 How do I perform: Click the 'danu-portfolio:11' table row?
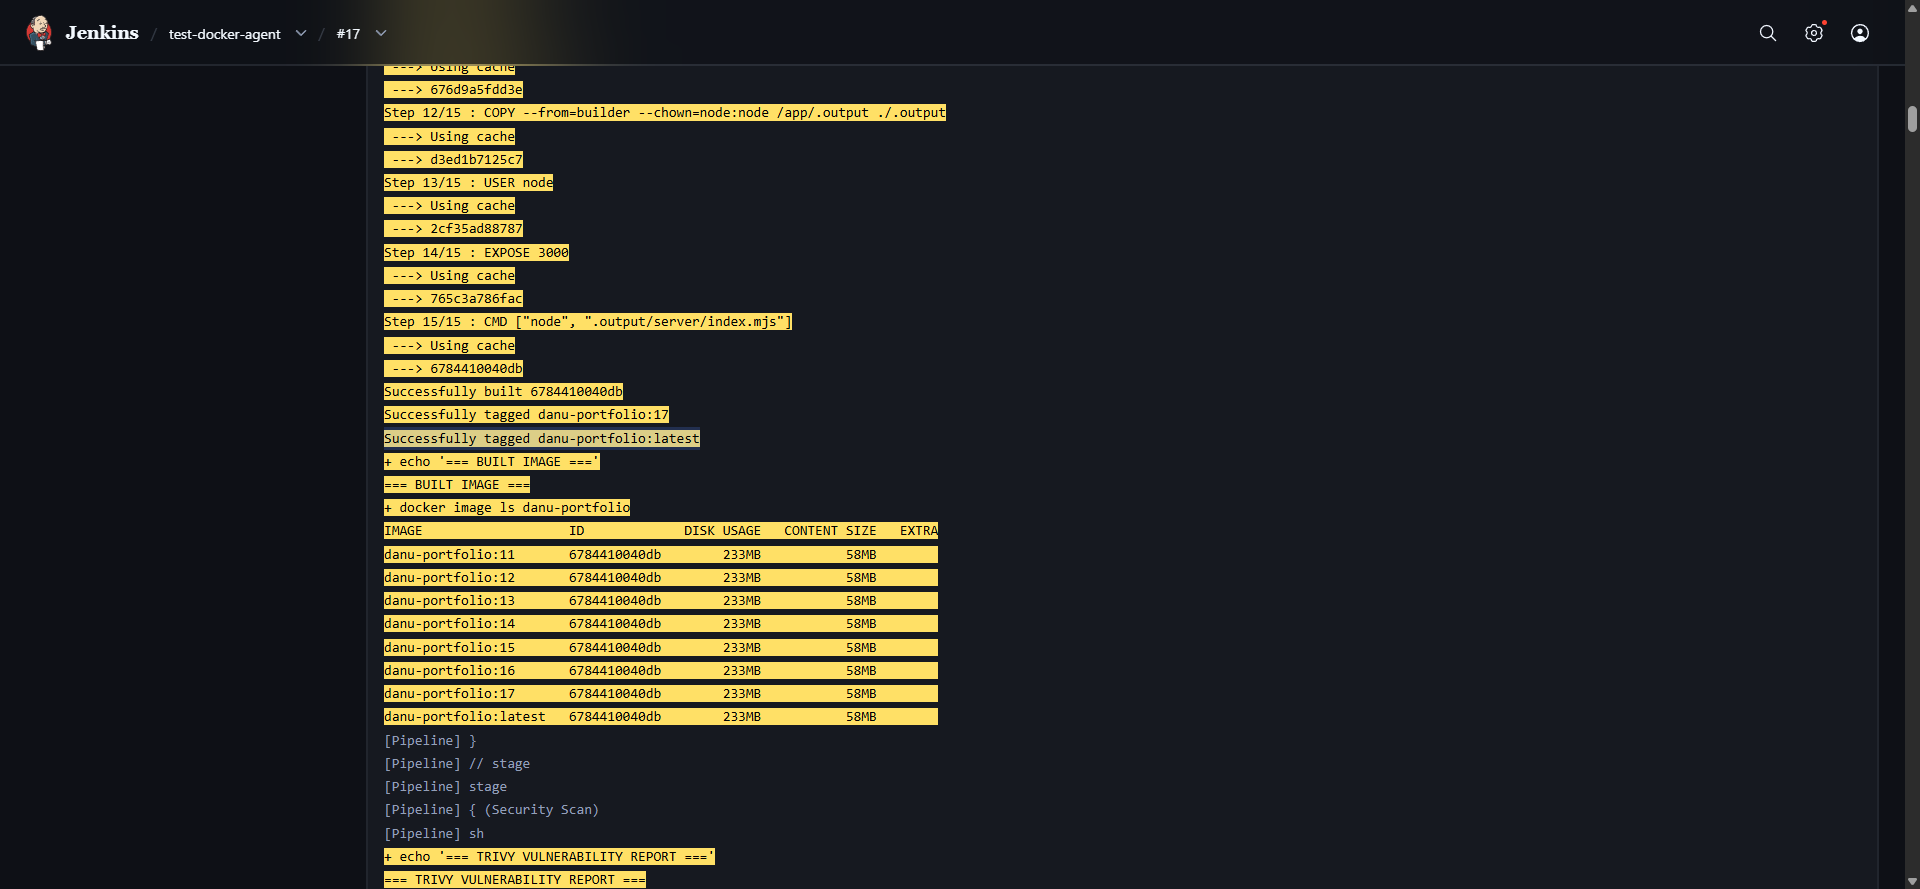(661, 555)
